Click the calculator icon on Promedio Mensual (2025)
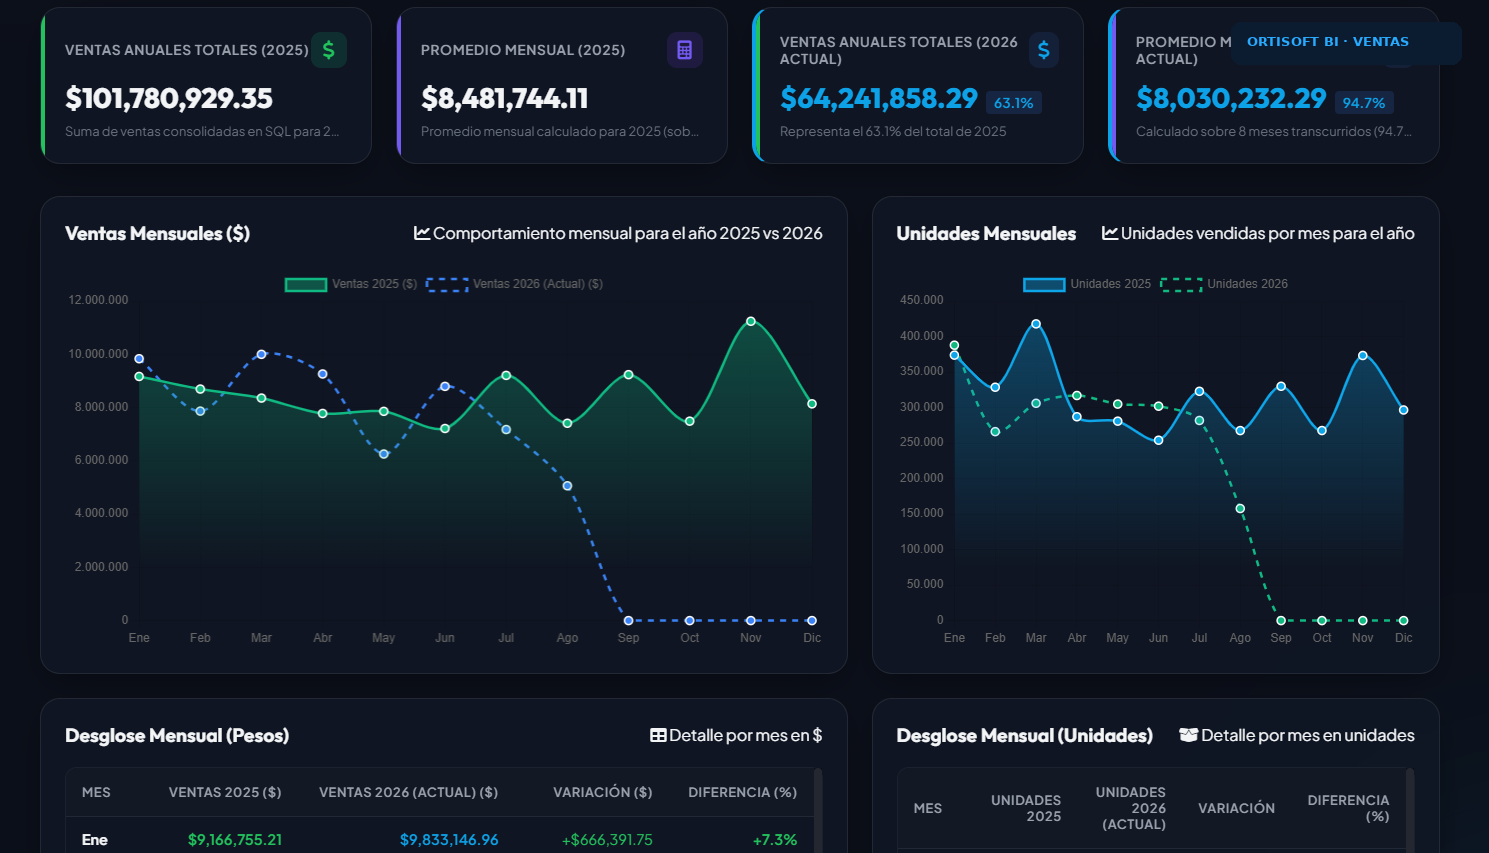Screen dimensions: 1489x853 point(685,50)
